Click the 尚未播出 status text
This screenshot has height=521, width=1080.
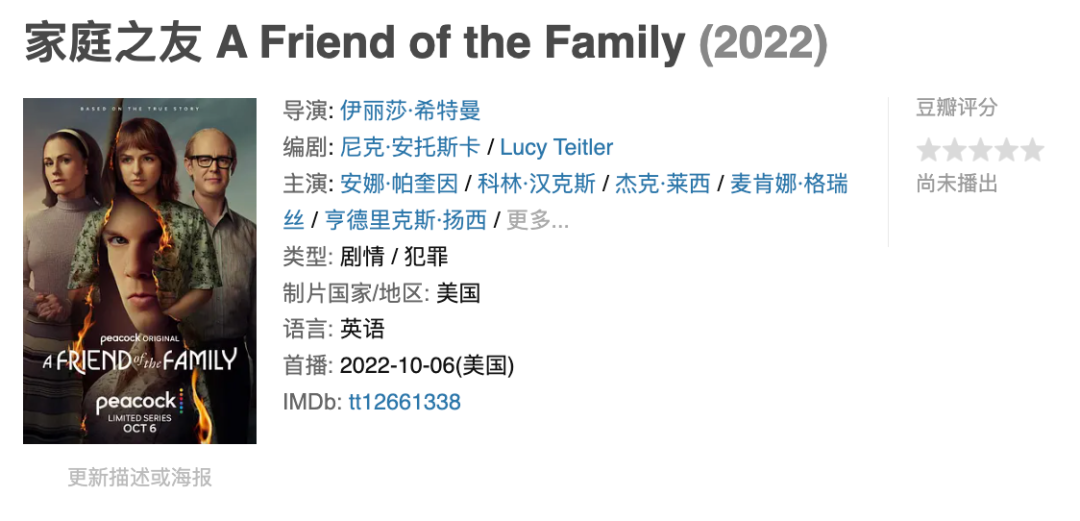957,184
